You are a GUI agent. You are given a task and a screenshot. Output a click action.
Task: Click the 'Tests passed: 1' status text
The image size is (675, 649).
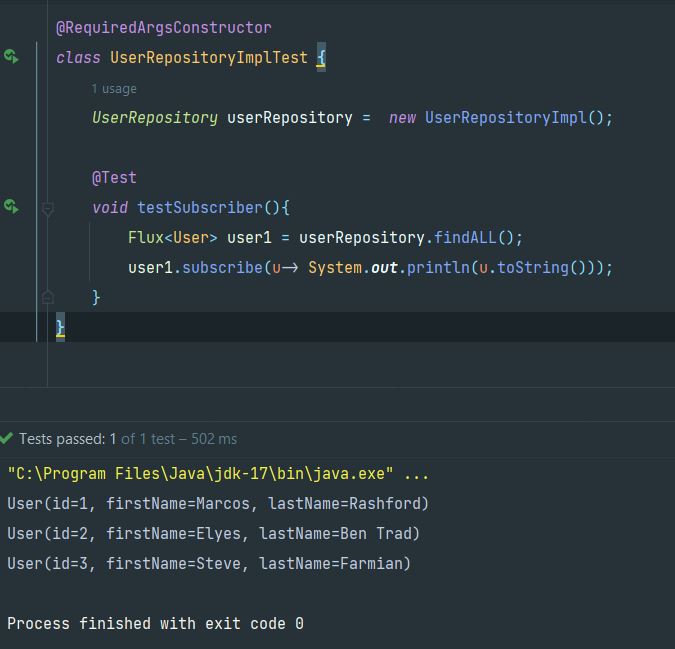pos(68,439)
